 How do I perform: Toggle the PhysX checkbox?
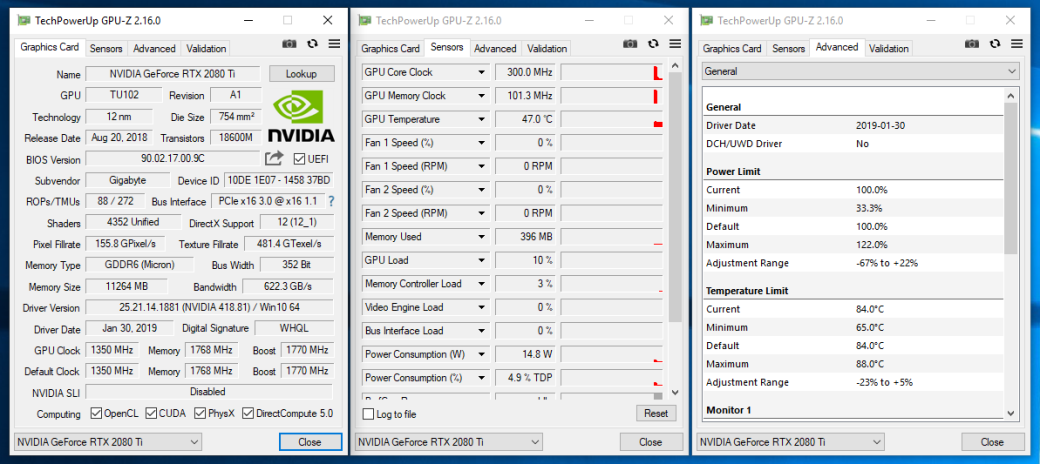(200, 414)
